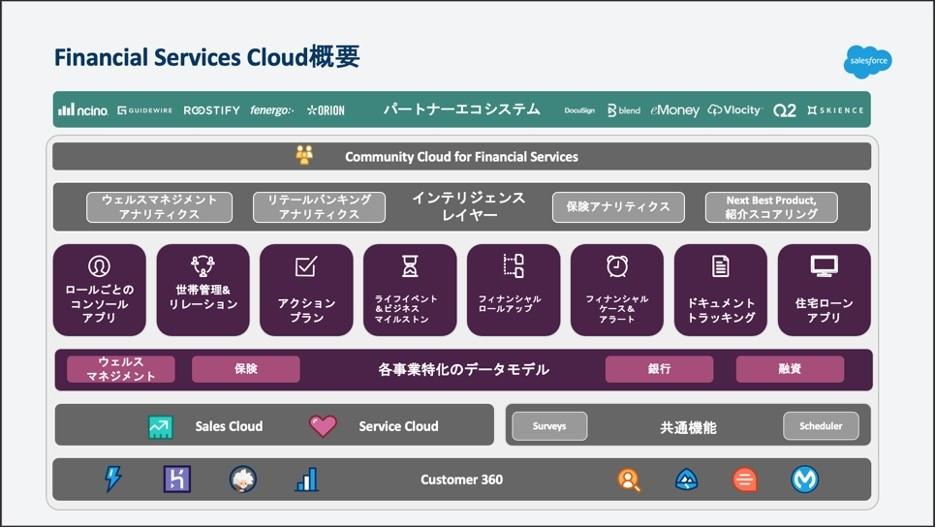Click the Heroku icon in Customer 360

[177, 479]
